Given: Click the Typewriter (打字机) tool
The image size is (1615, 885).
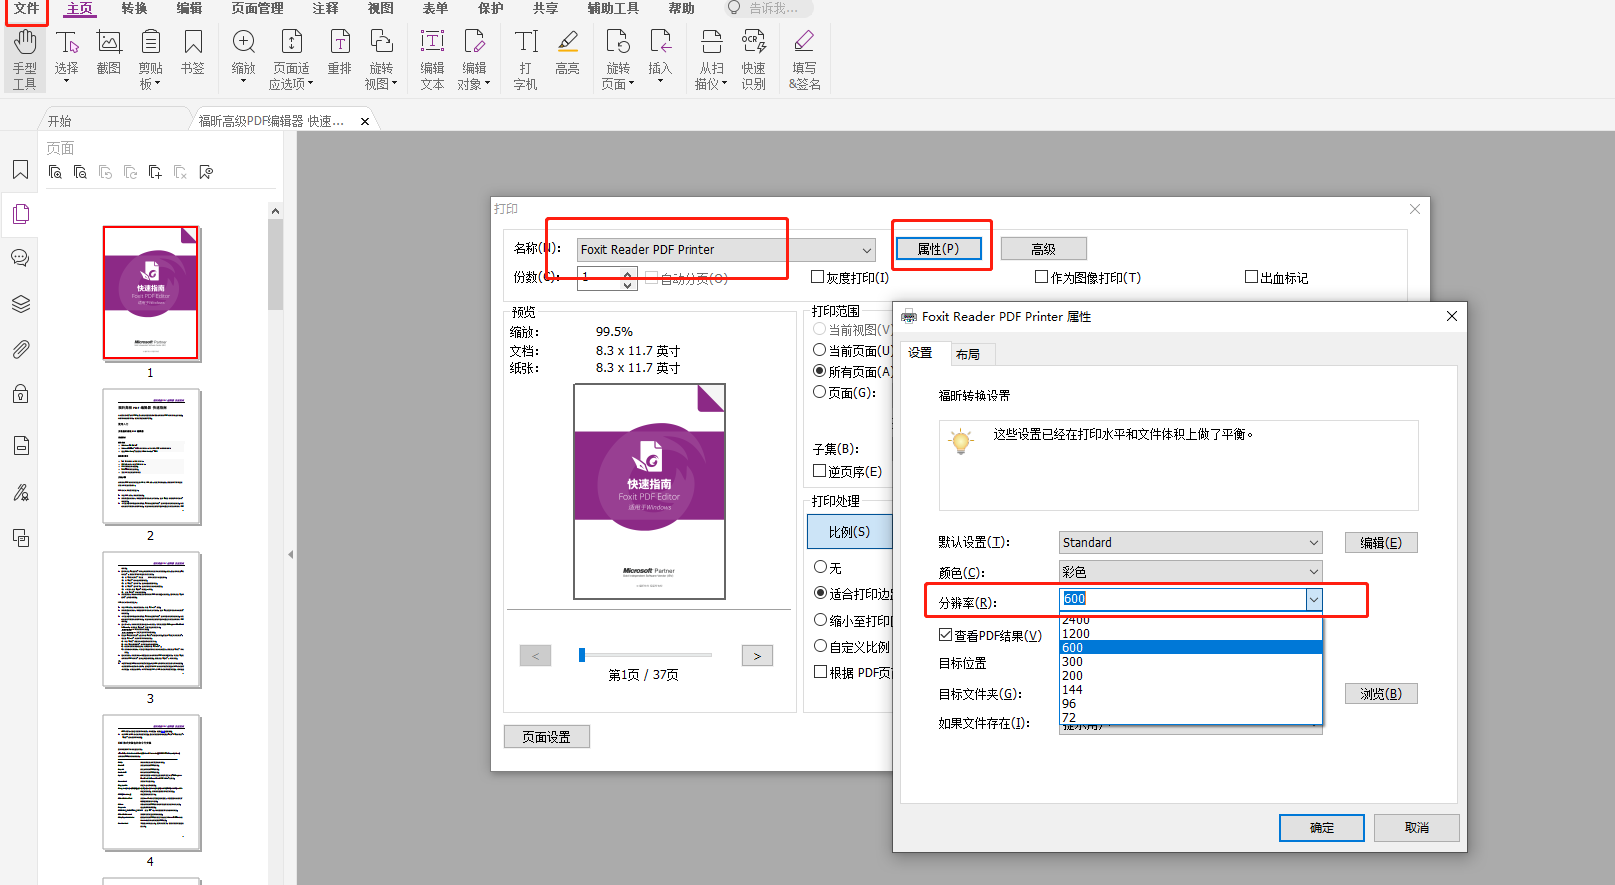Looking at the screenshot, I should tap(525, 58).
